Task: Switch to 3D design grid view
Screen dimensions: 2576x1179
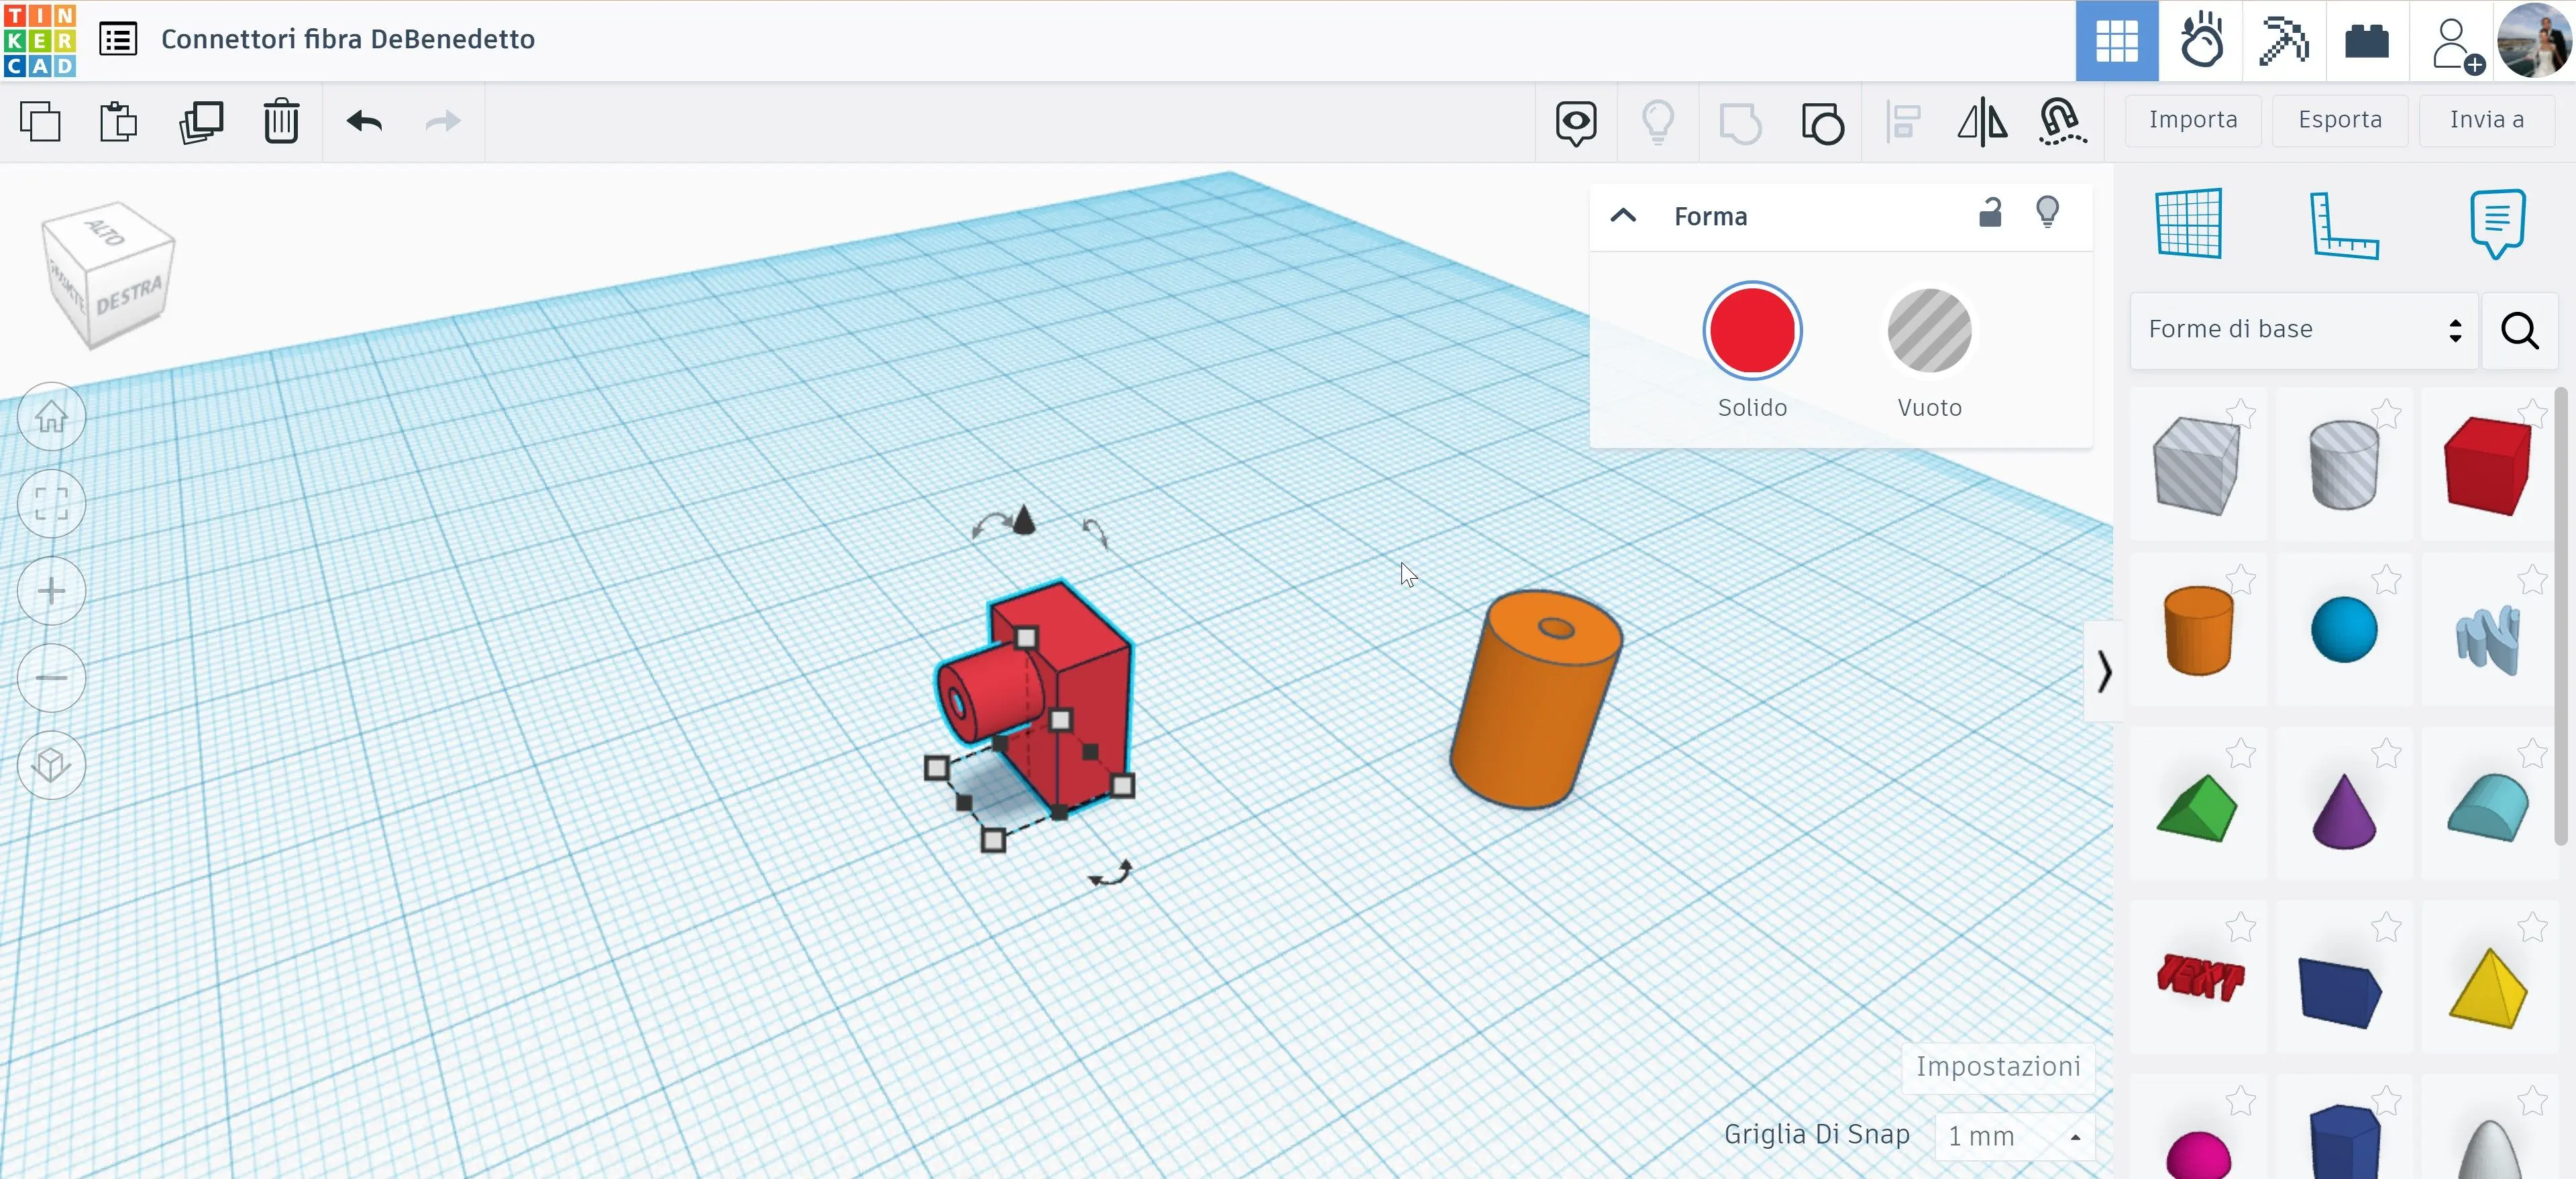Action: click(x=2117, y=41)
